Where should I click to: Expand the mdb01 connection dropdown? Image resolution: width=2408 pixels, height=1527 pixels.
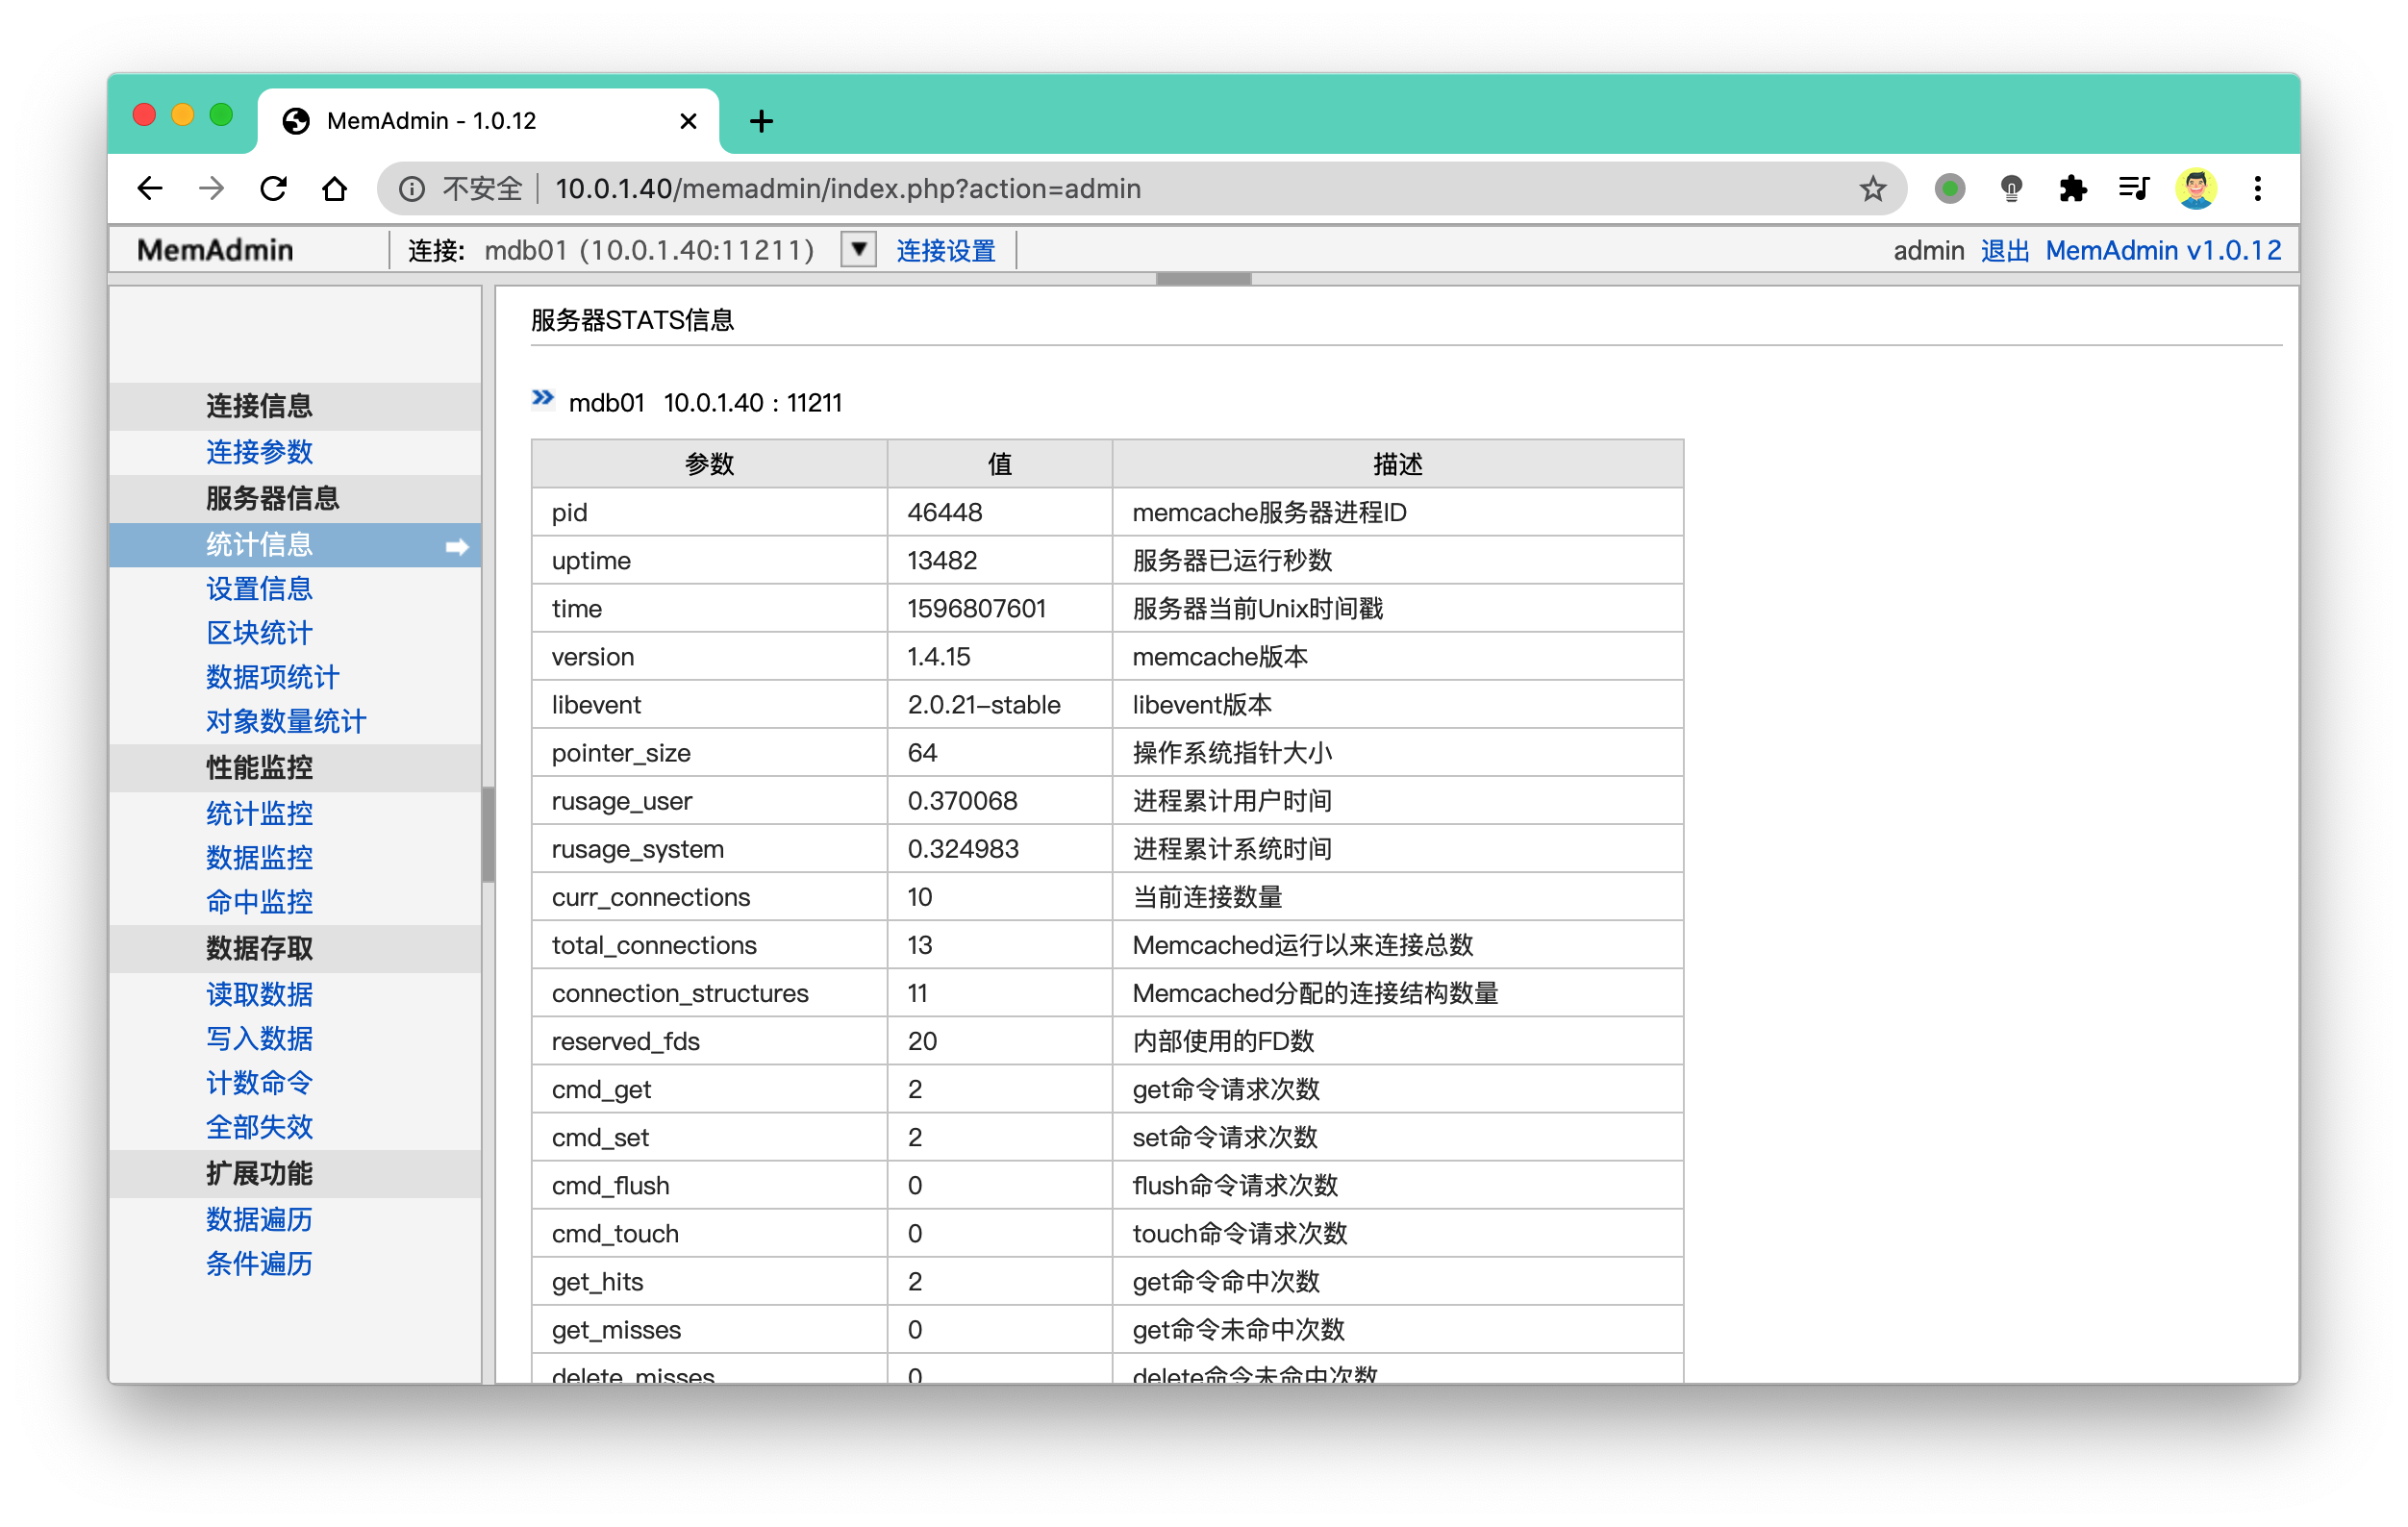click(x=858, y=249)
